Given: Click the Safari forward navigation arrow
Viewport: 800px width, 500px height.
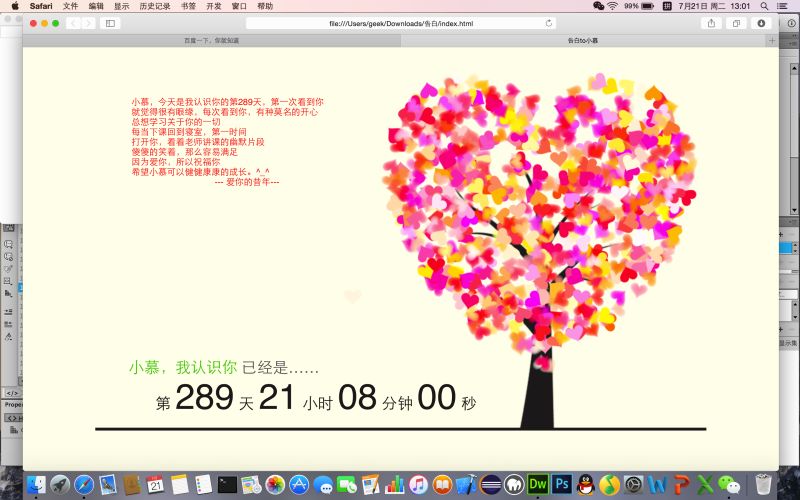Looking at the screenshot, I should coord(88,23).
